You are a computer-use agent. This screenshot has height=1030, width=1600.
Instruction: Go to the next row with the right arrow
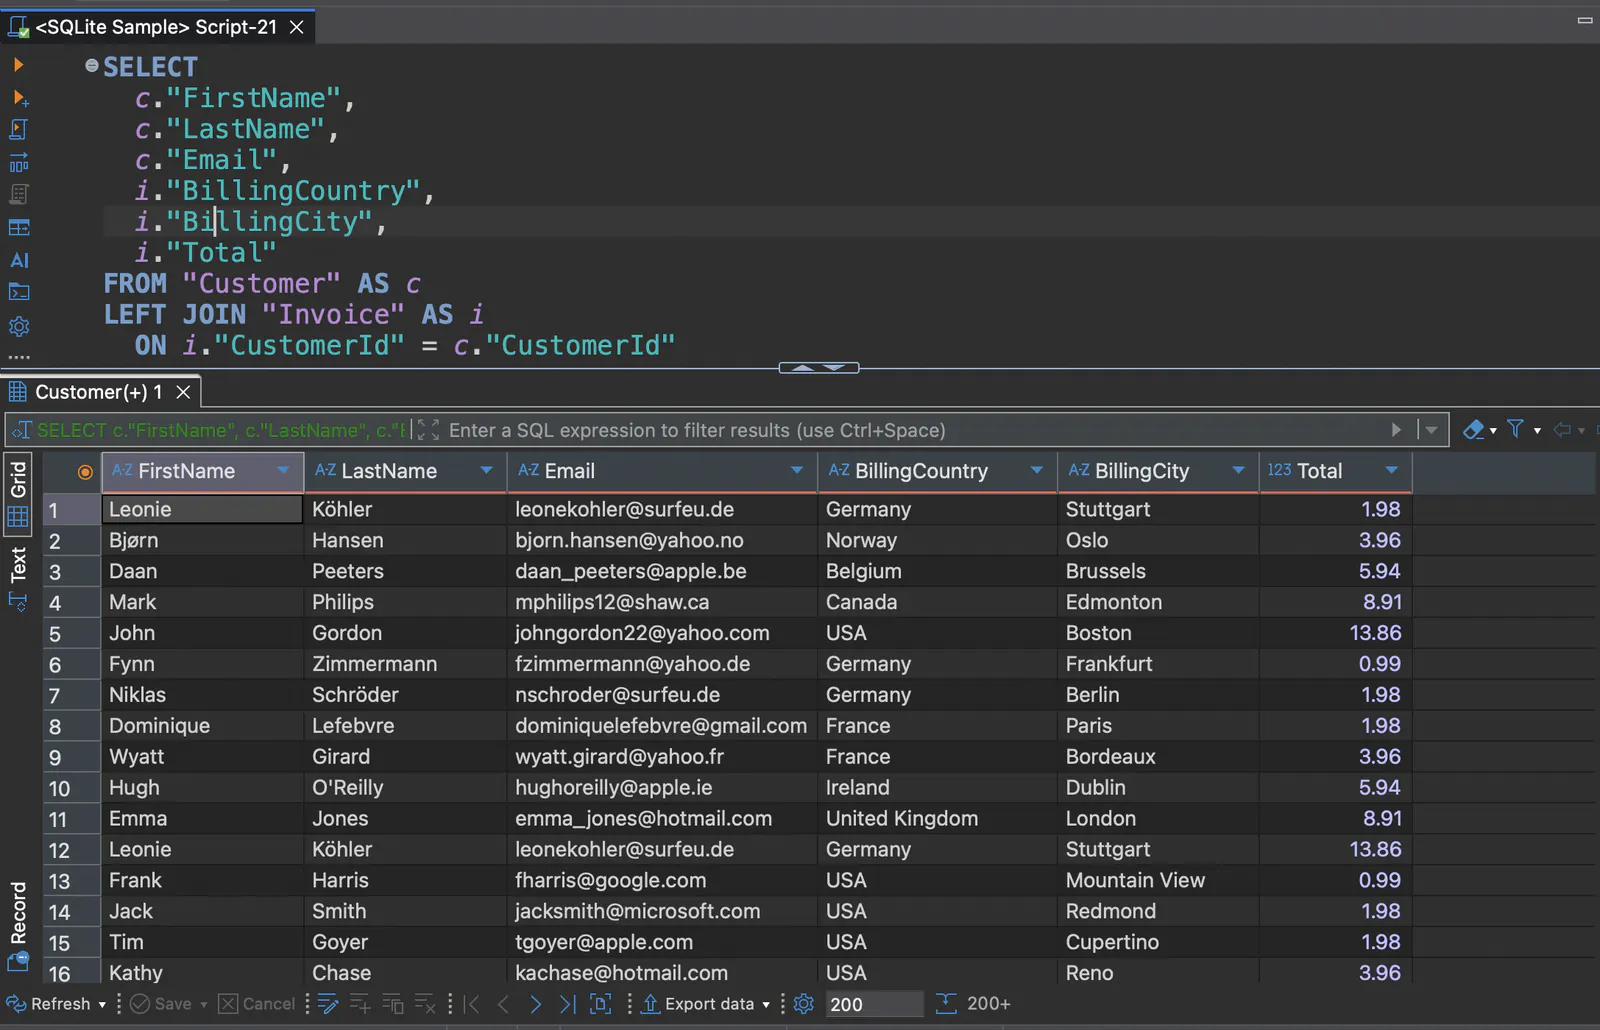(x=536, y=1004)
